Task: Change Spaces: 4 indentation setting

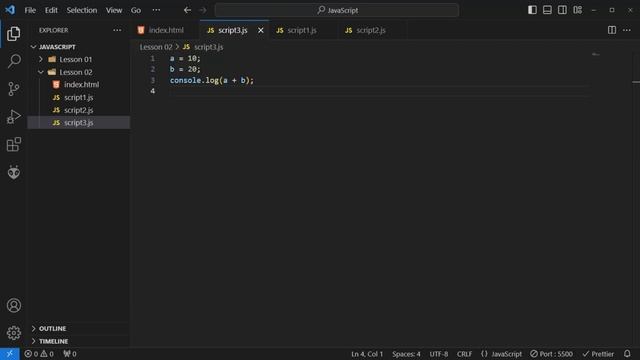Action: [406, 354]
